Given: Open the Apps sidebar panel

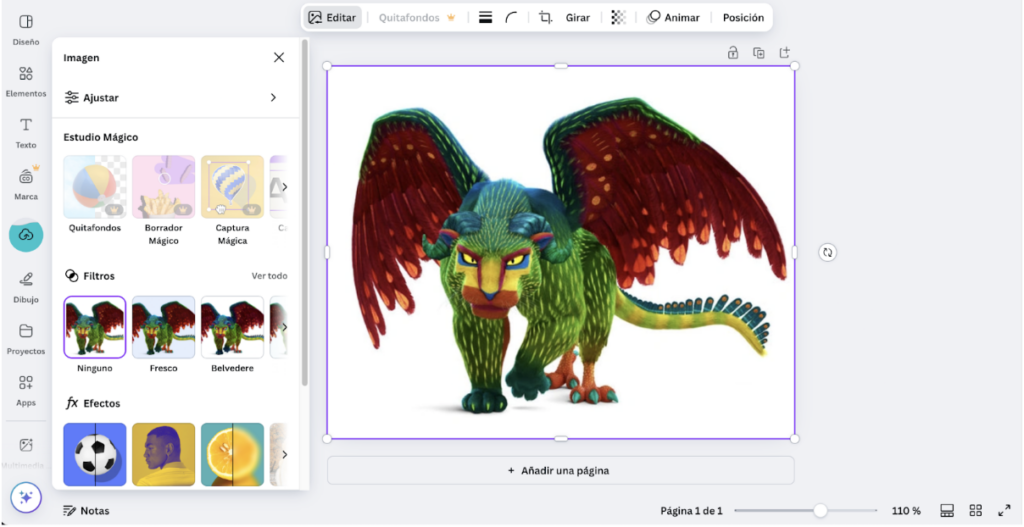Looking at the screenshot, I should click(x=25, y=391).
